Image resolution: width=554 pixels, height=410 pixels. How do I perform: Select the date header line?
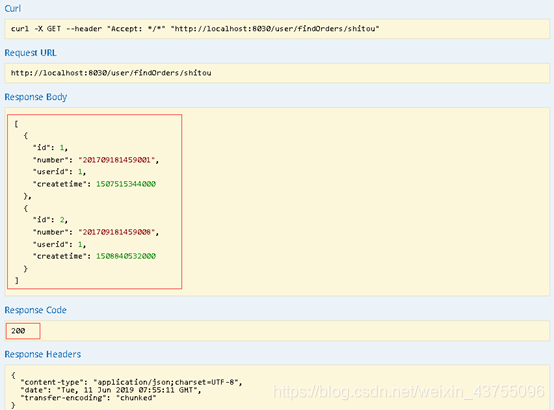click(111, 390)
